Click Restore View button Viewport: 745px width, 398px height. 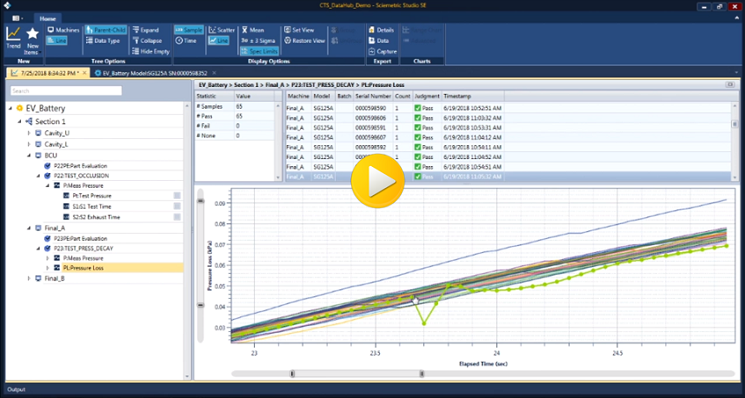[305, 41]
